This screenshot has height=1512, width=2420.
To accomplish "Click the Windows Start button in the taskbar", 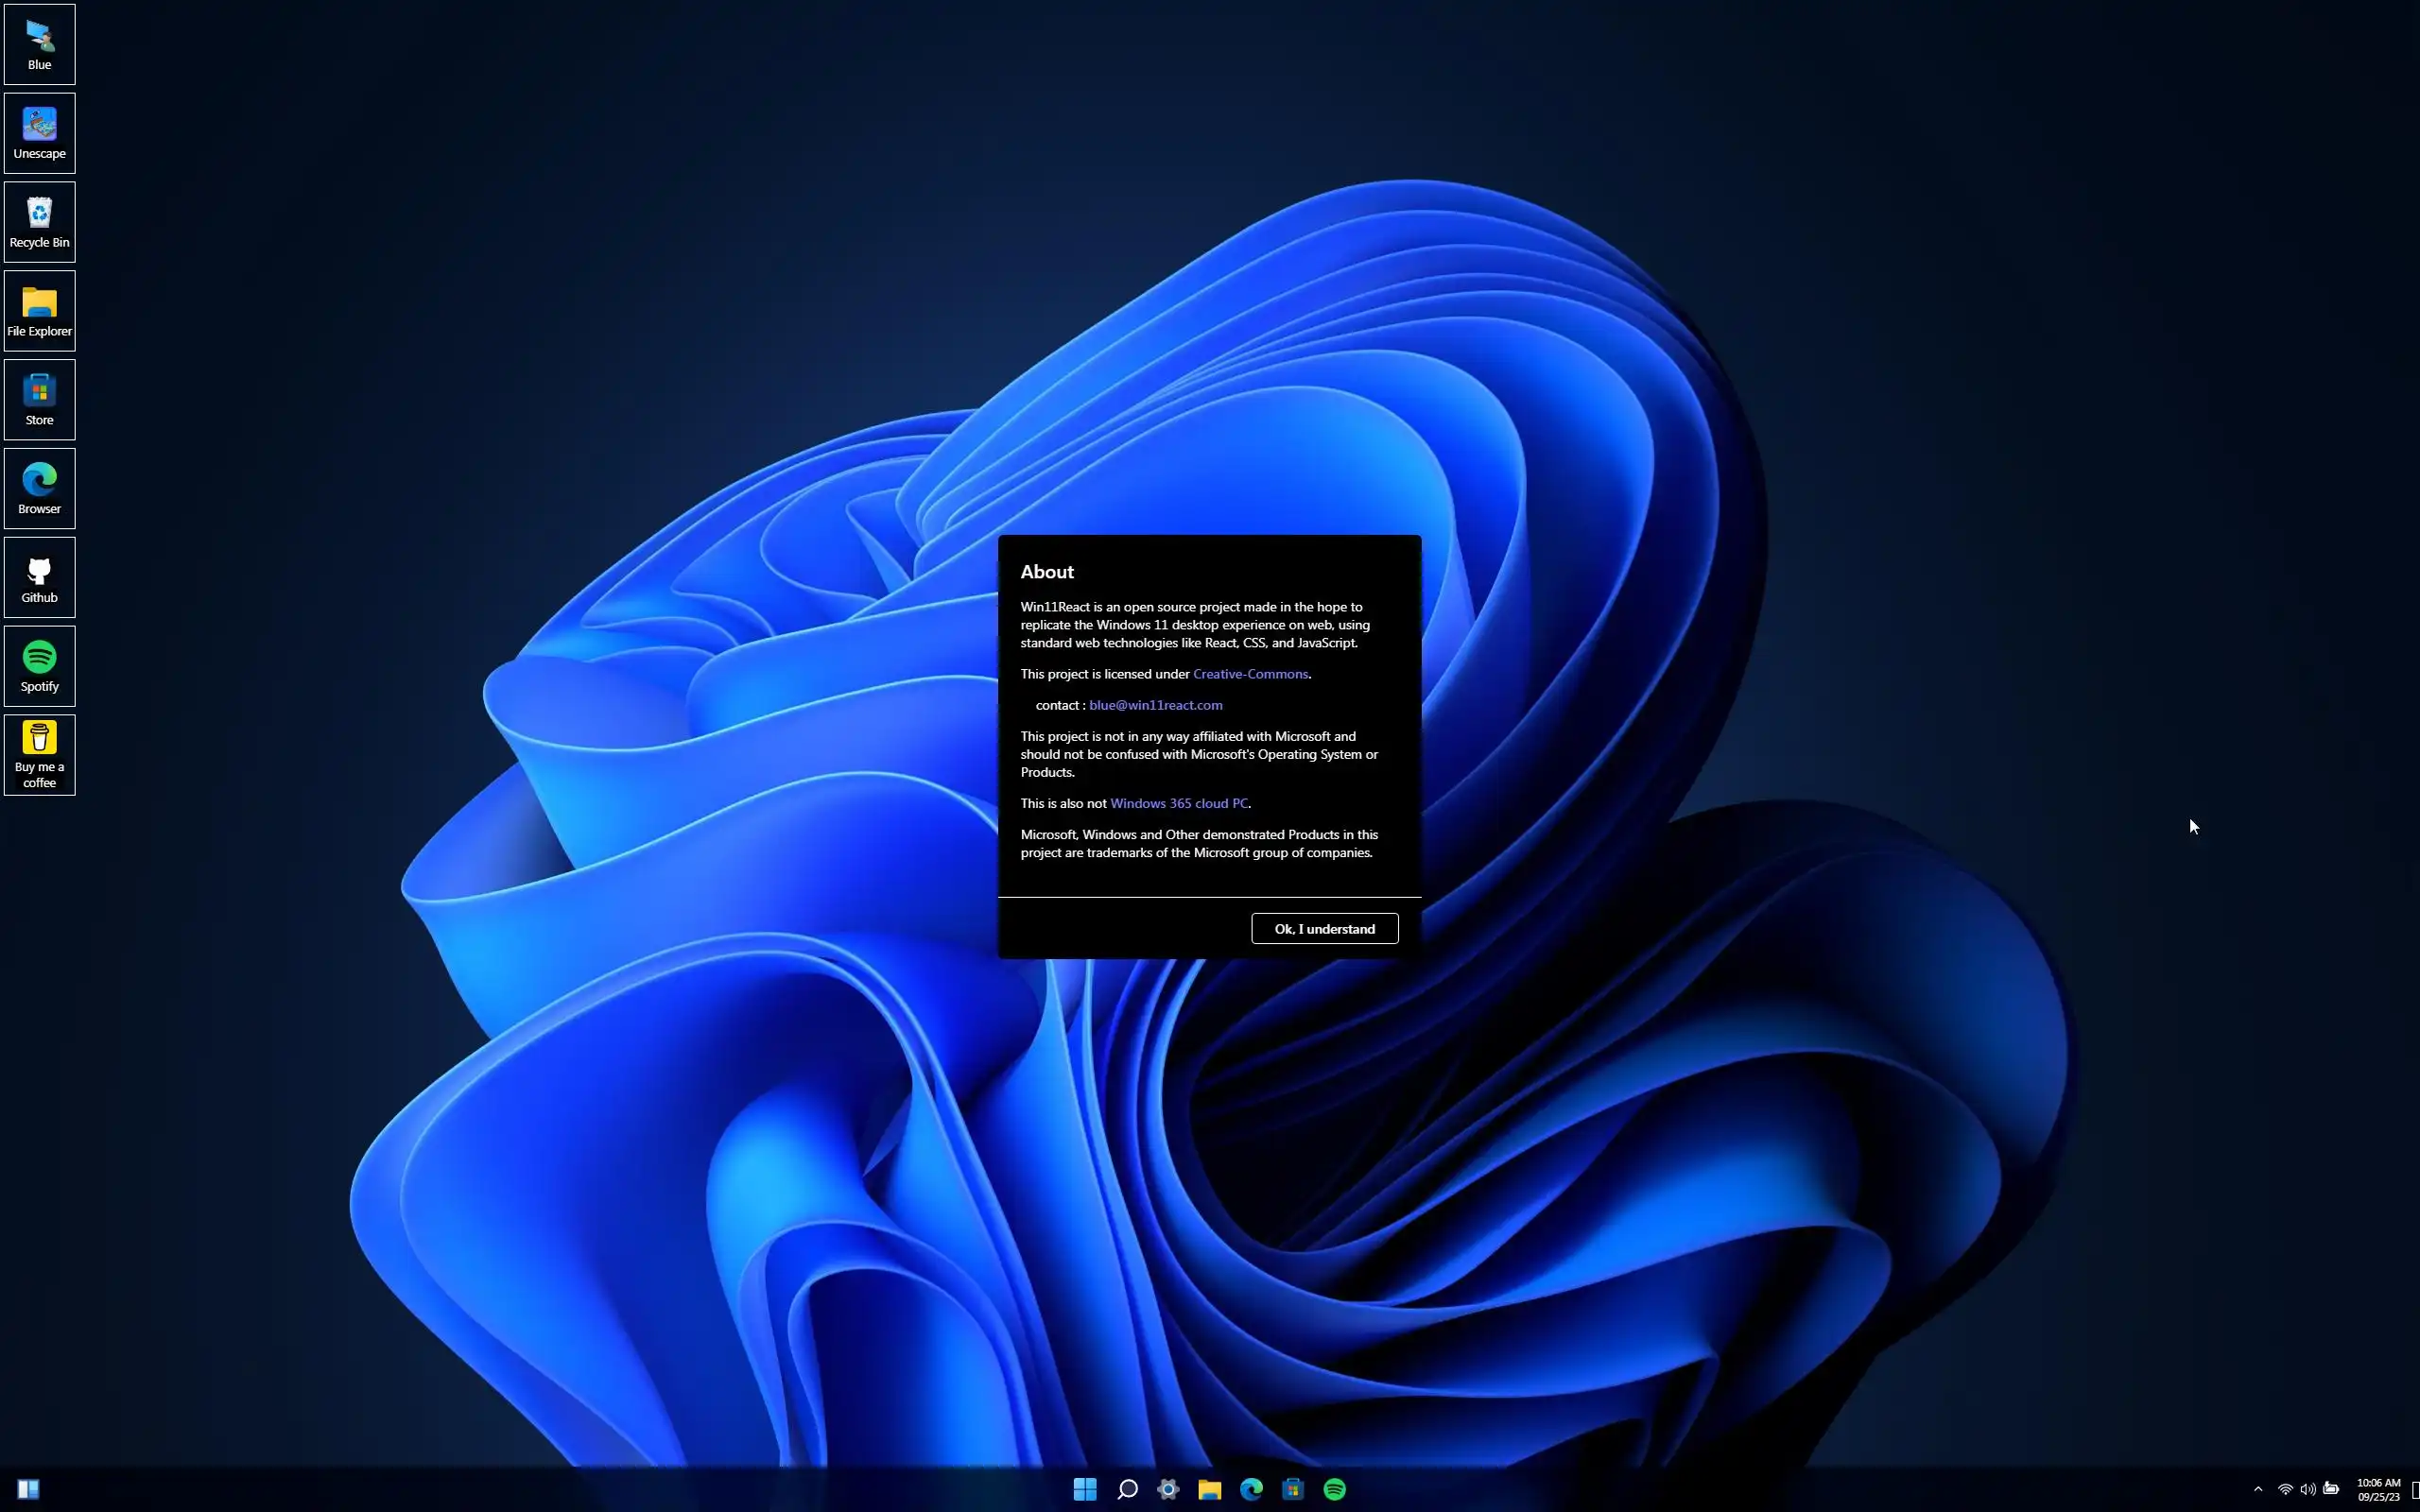I will (x=1085, y=1489).
